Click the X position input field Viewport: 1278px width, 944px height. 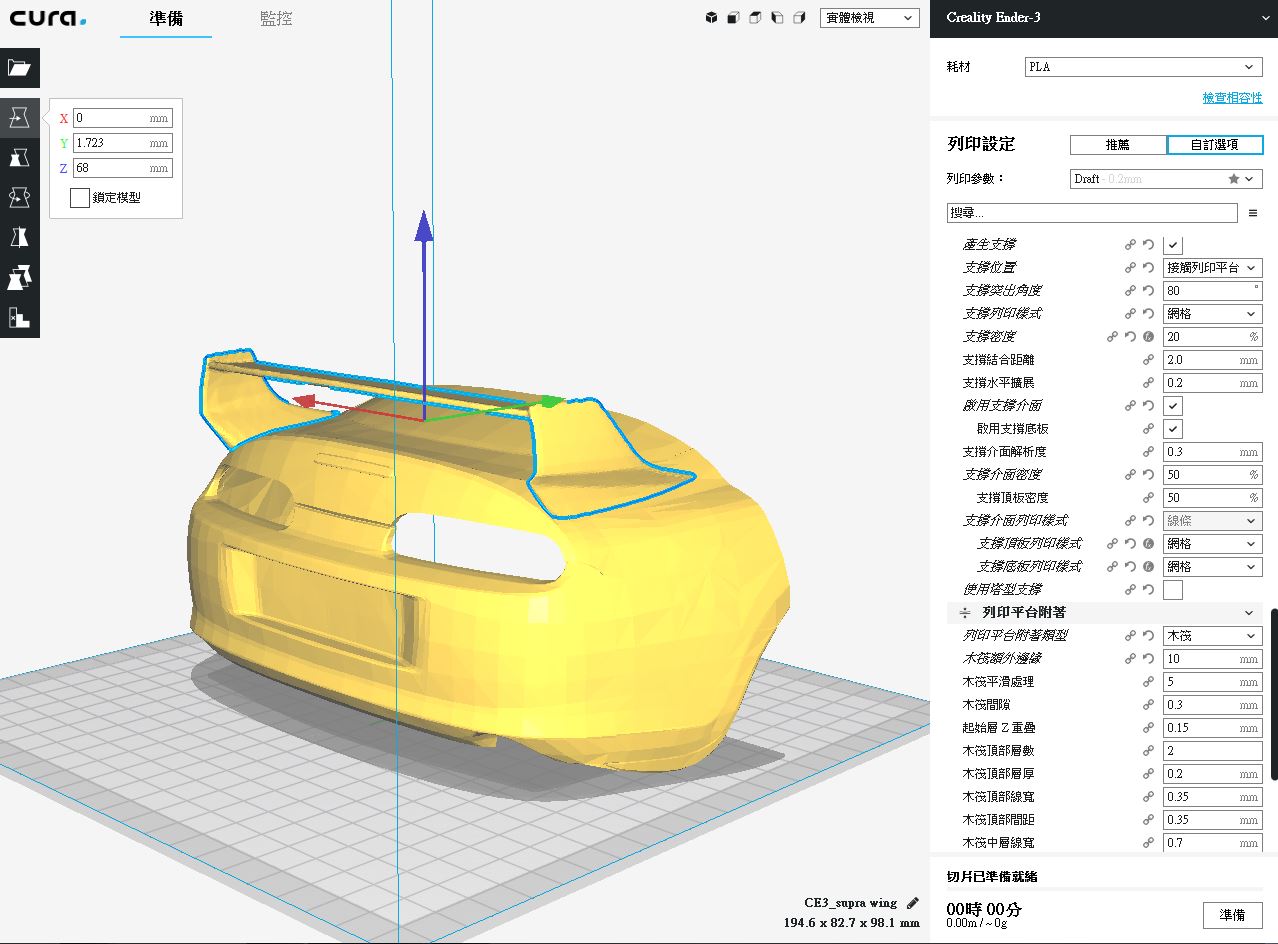point(122,118)
